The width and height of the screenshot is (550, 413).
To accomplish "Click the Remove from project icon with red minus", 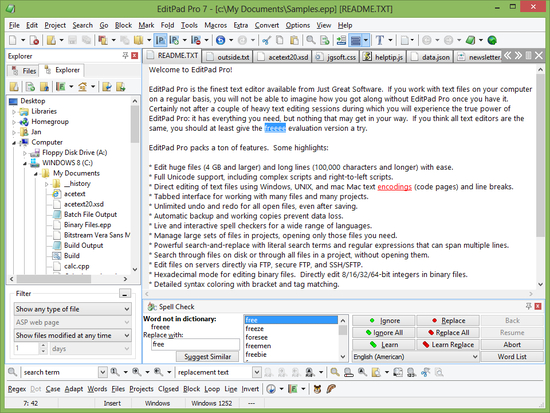I will (x=196, y=40).
